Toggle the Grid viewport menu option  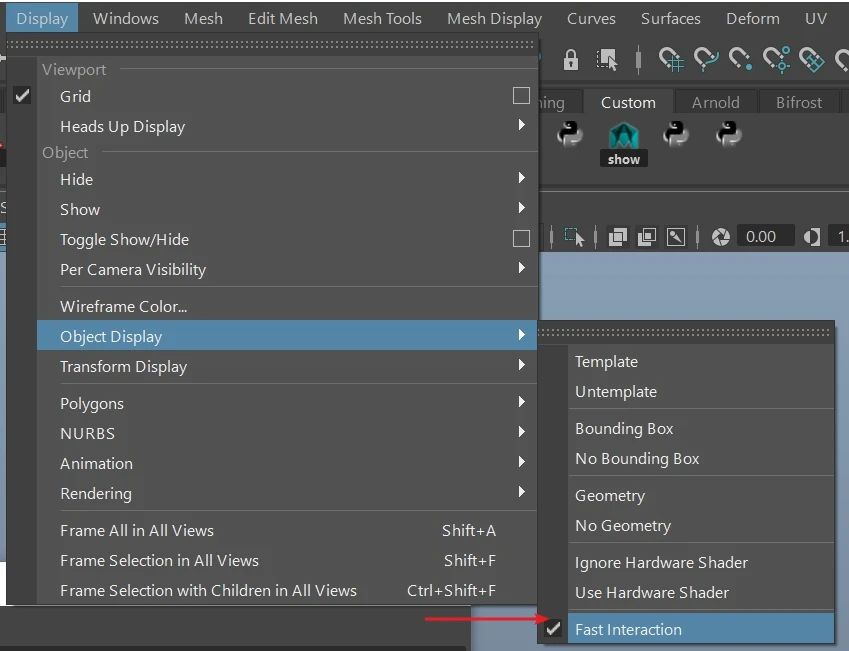pos(287,96)
